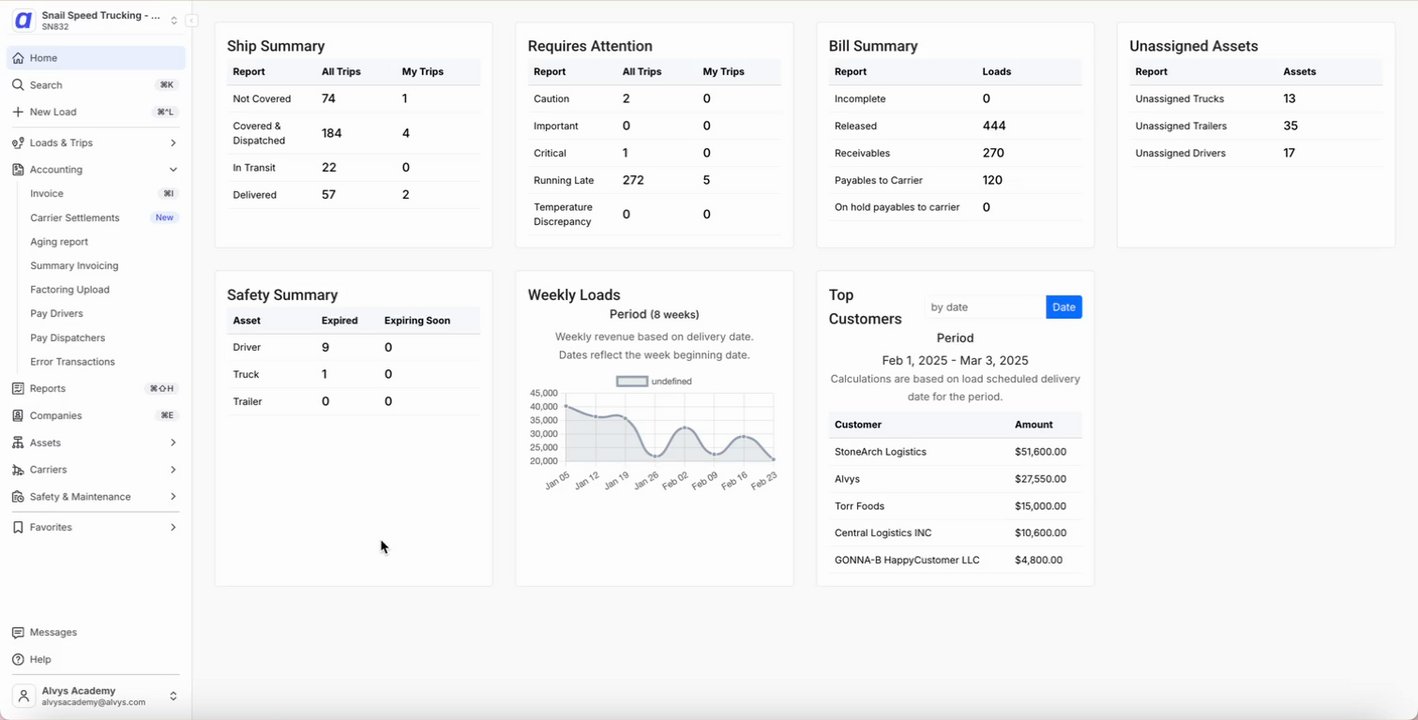Expand the Safety & Maintenance chevron

(173, 496)
